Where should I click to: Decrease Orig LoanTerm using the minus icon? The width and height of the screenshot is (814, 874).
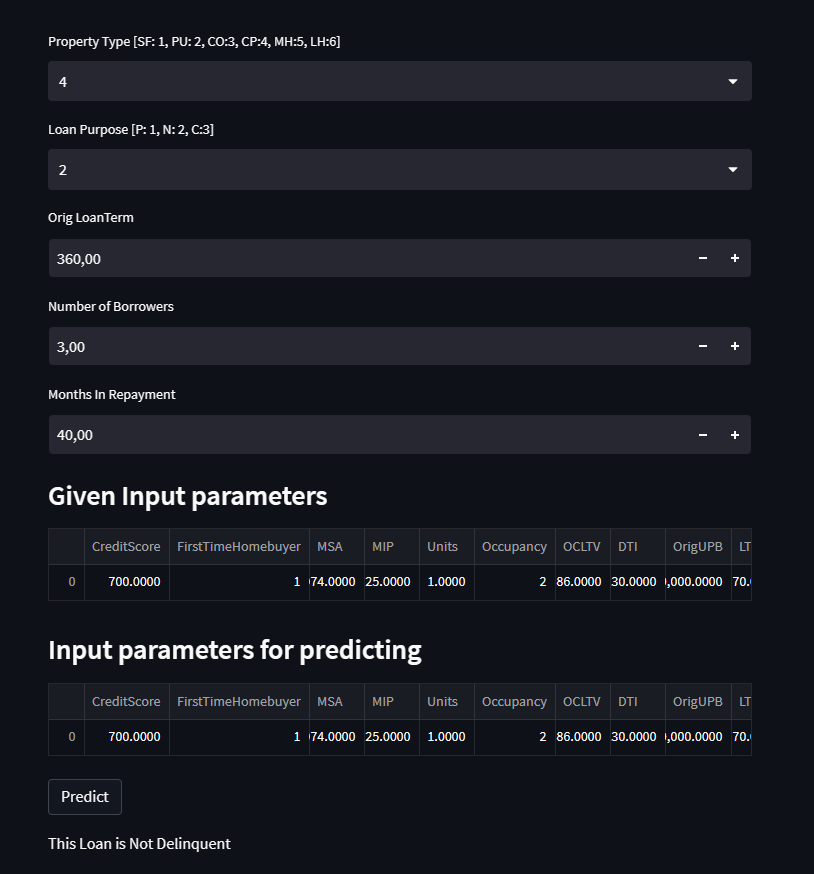[x=703, y=258]
